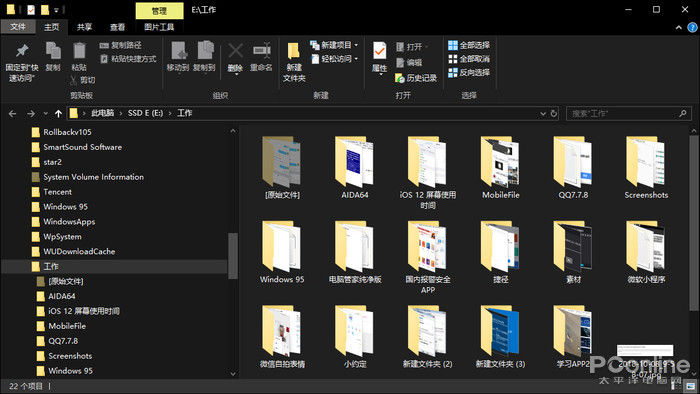
Task: Go back with the left arrow
Action: click(12, 114)
